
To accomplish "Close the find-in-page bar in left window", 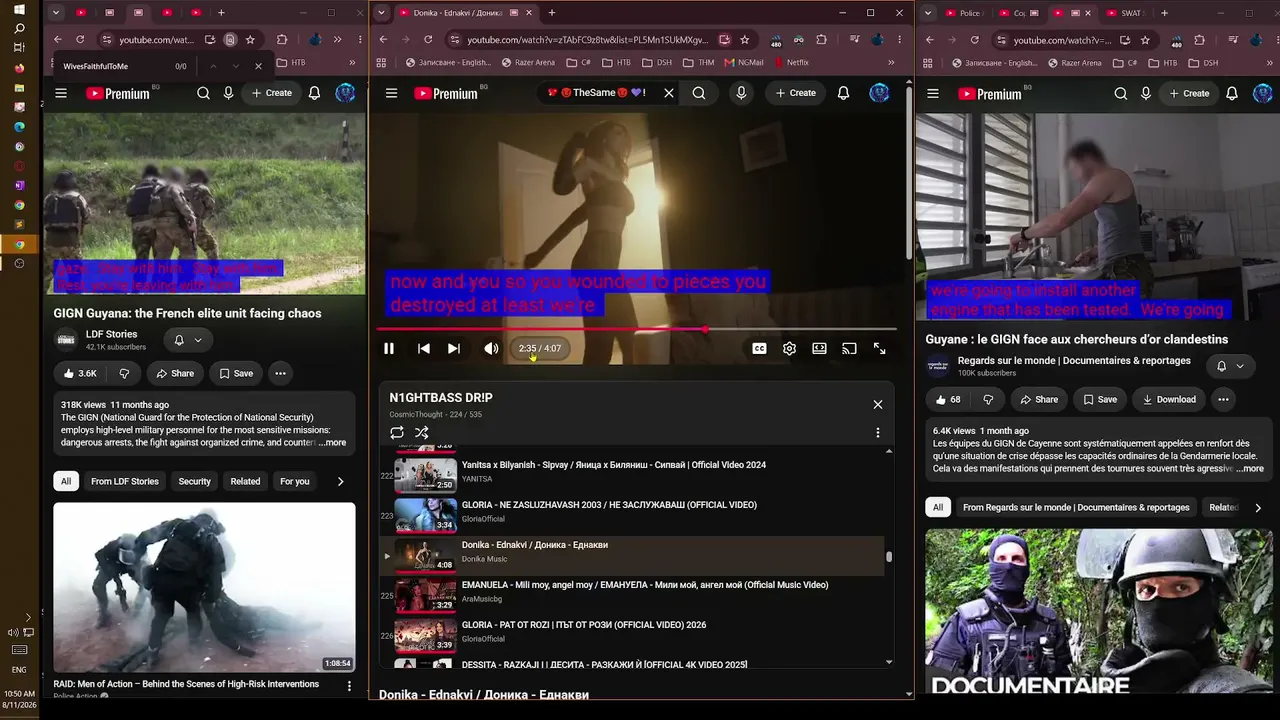I will pyautogui.click(x=258, y=66).
